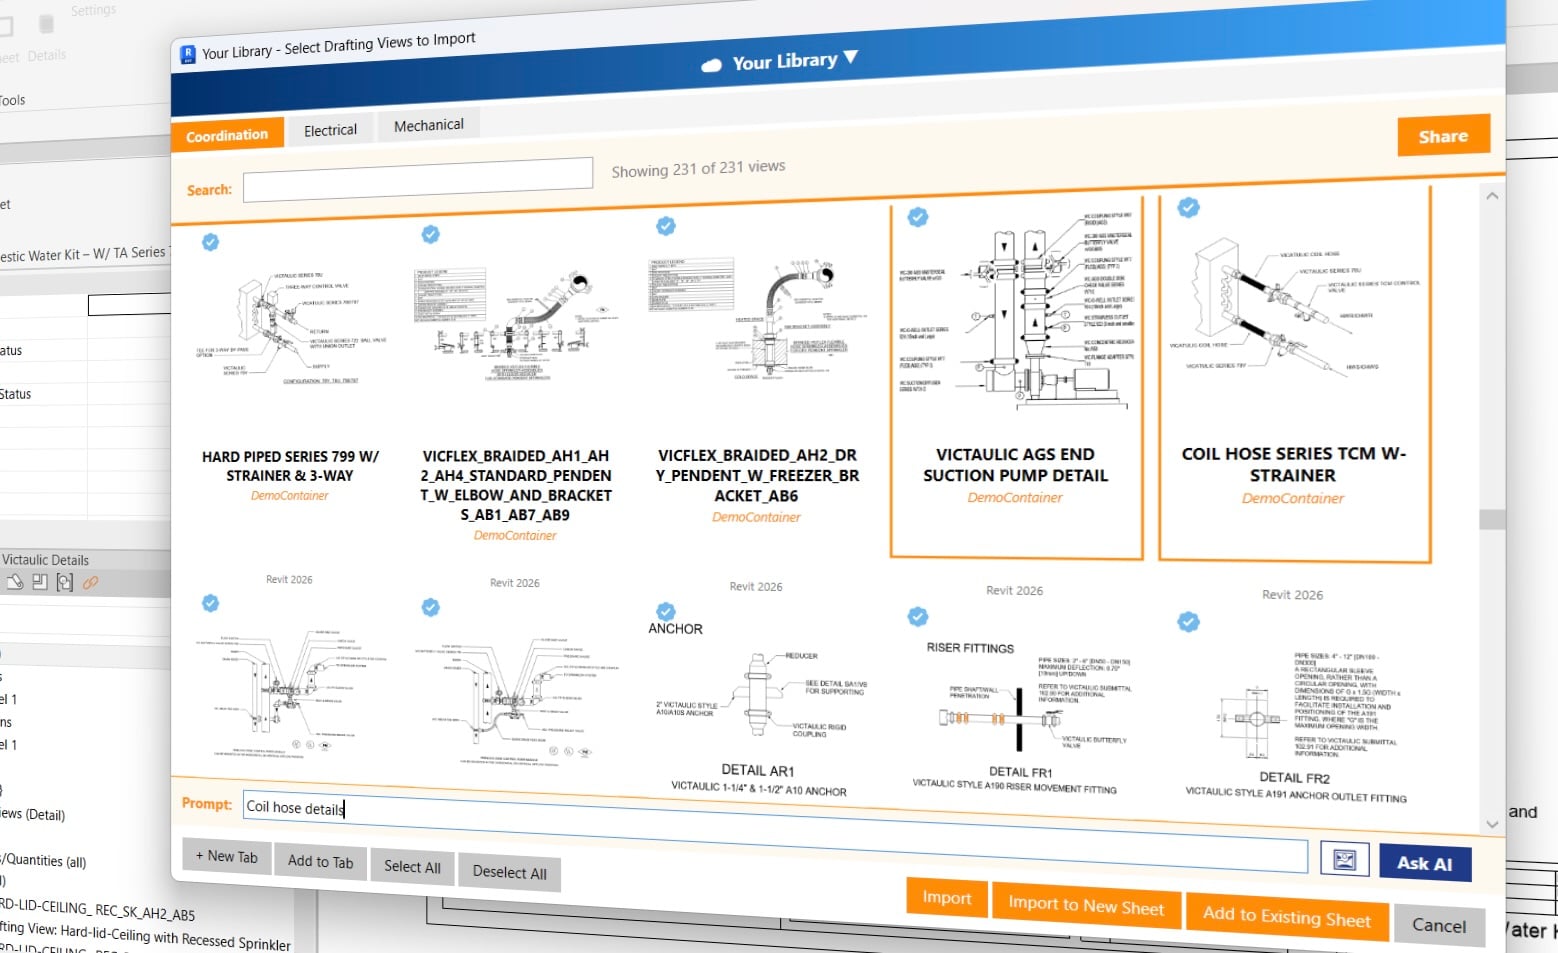Toggle the checkmark on VICFLEX_BRAIDED_AH1 view
Screen dimensions: 1558x953
pos(431,234)
